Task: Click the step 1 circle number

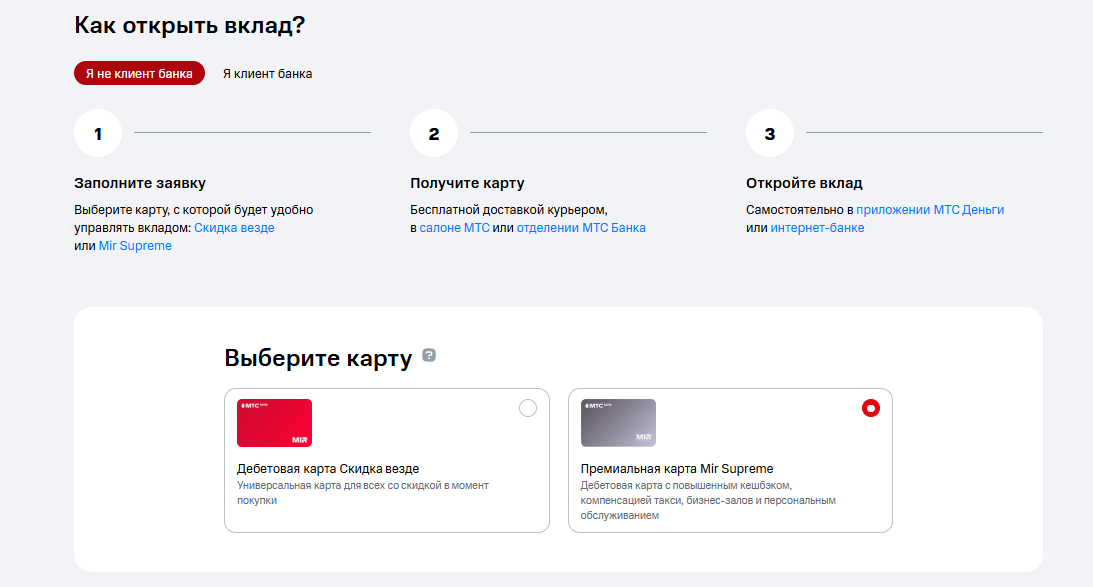Action: [98, 134]
